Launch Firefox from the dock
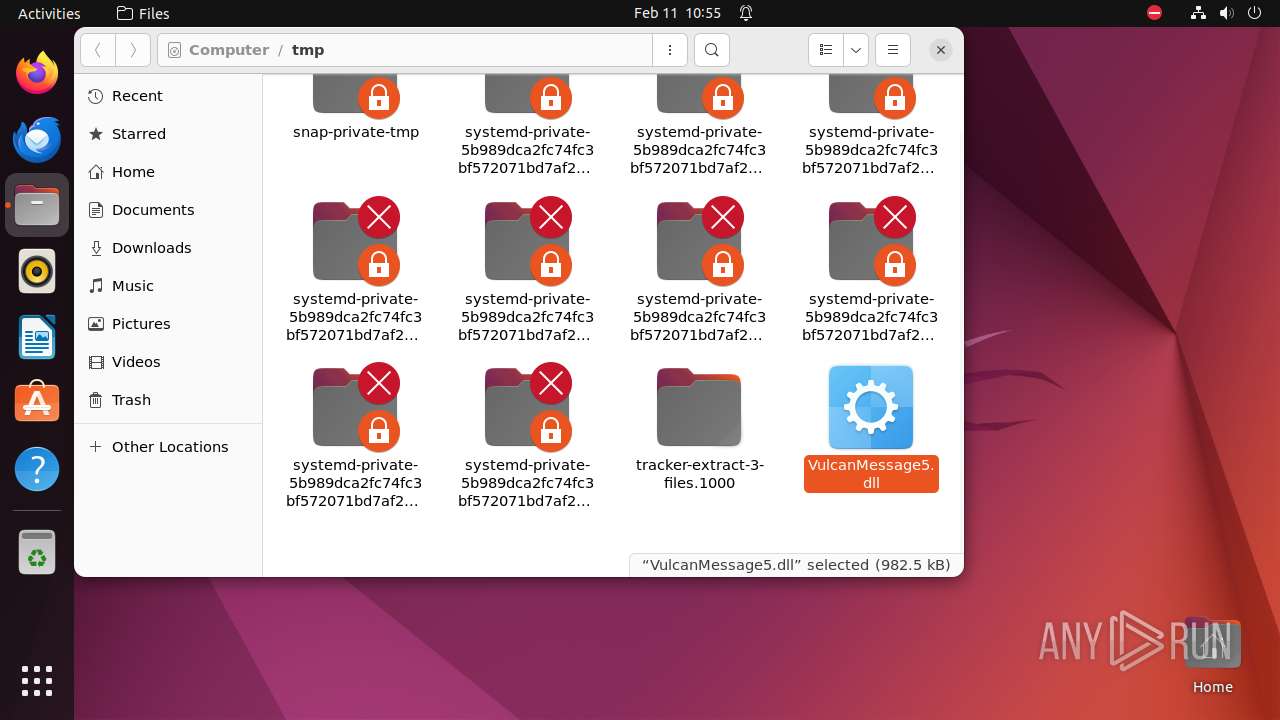This screenshot has width=1280, height=720. [37, 73]
